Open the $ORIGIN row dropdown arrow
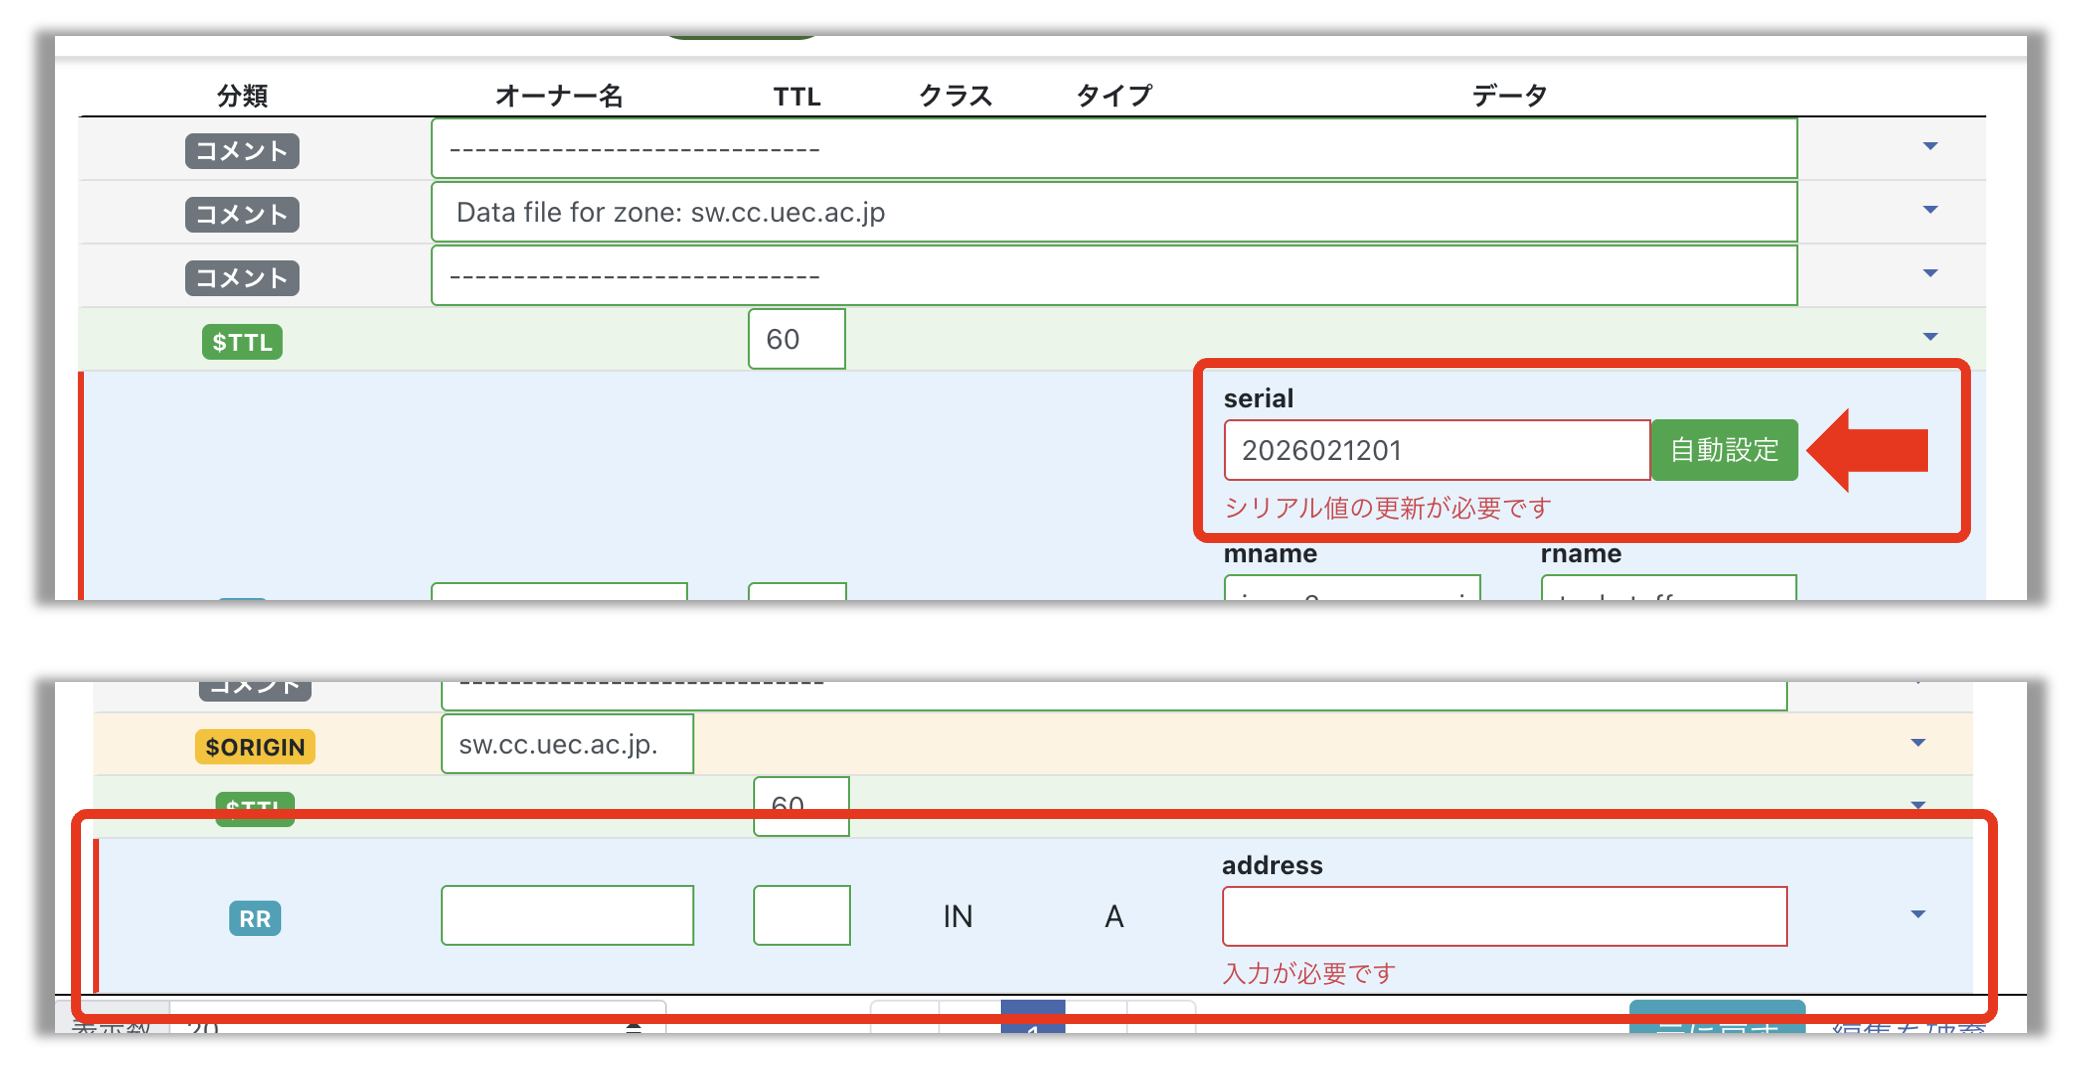The width and height of the screenshot is (2078, 1068). coord(1917,743)
